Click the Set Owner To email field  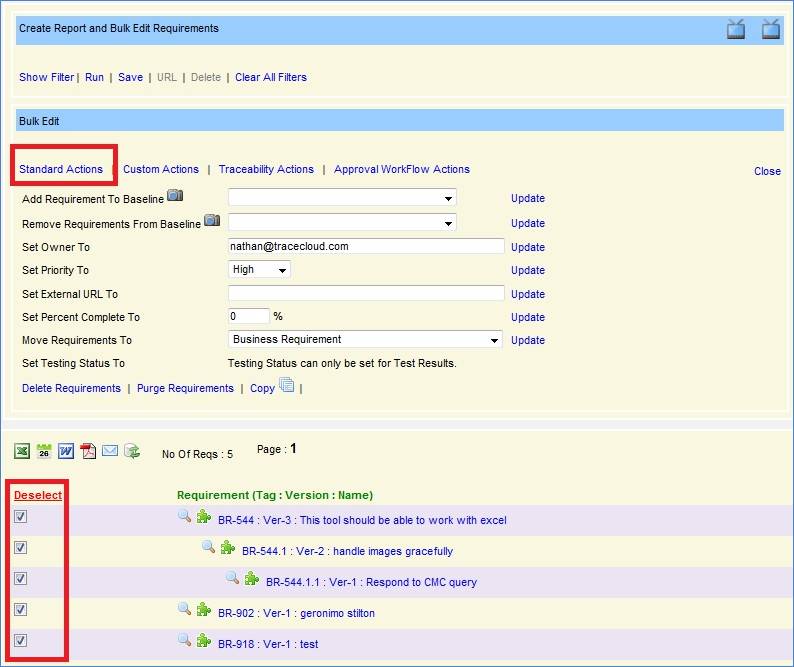(366, 246)
